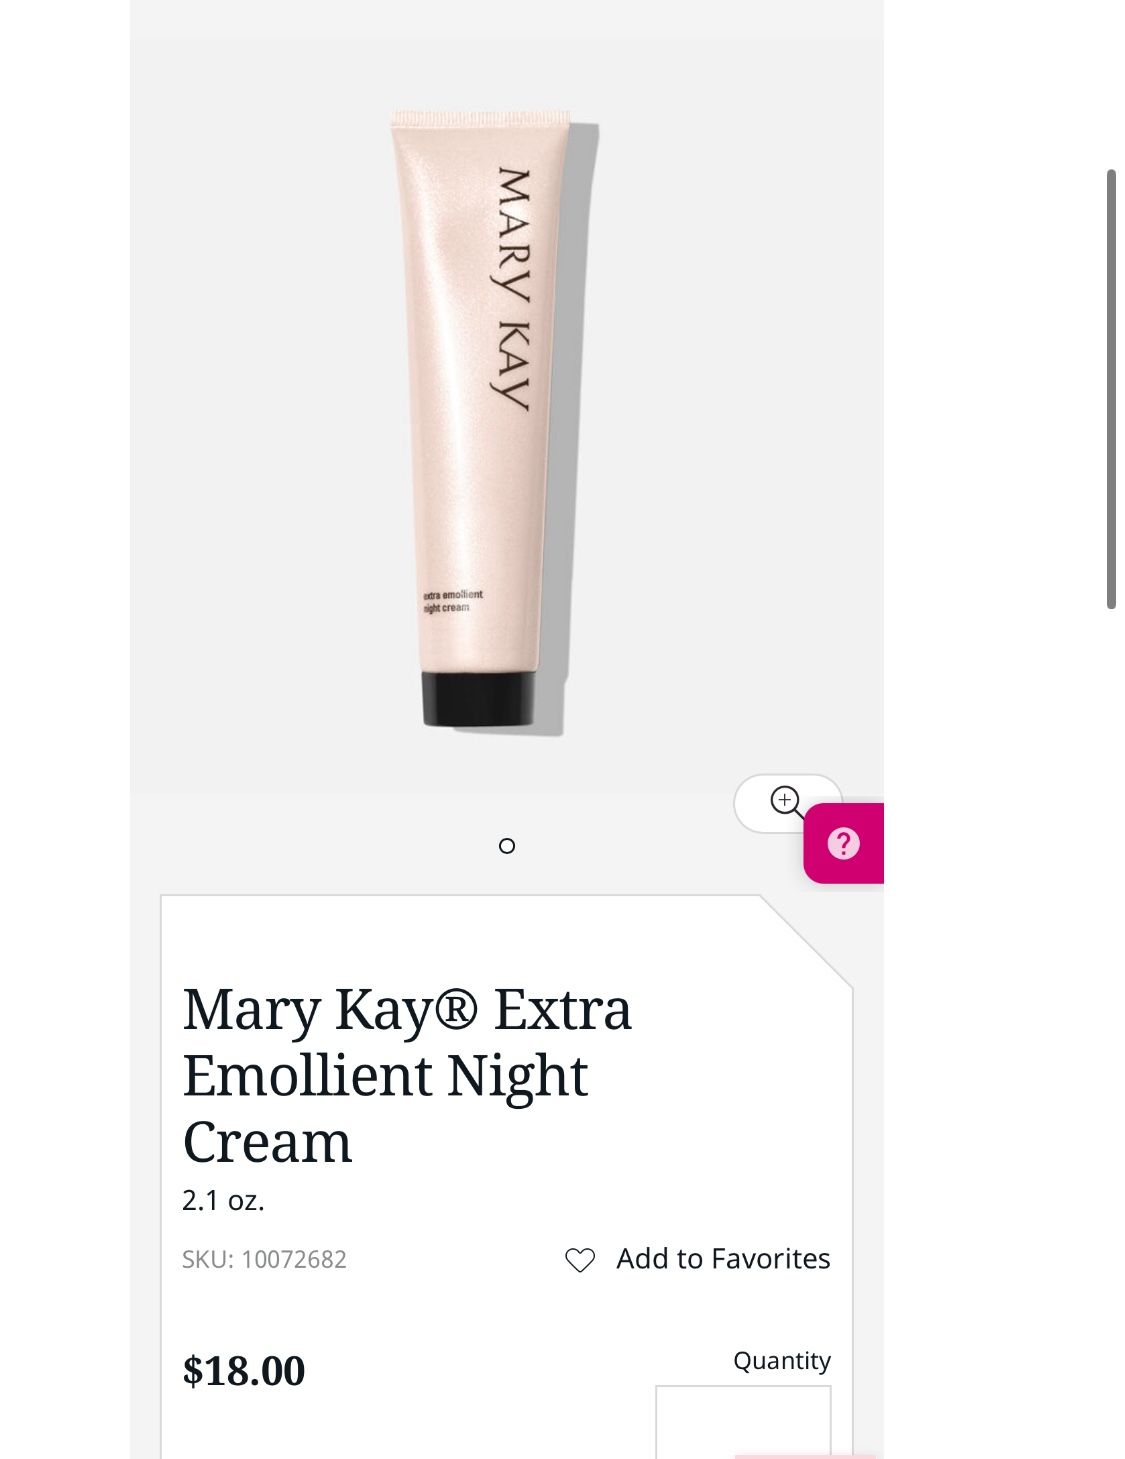Click the pink bar below Quantity box
Image resolution: width=1125 pixels, height=1459 pixels.
point(805,1456)
